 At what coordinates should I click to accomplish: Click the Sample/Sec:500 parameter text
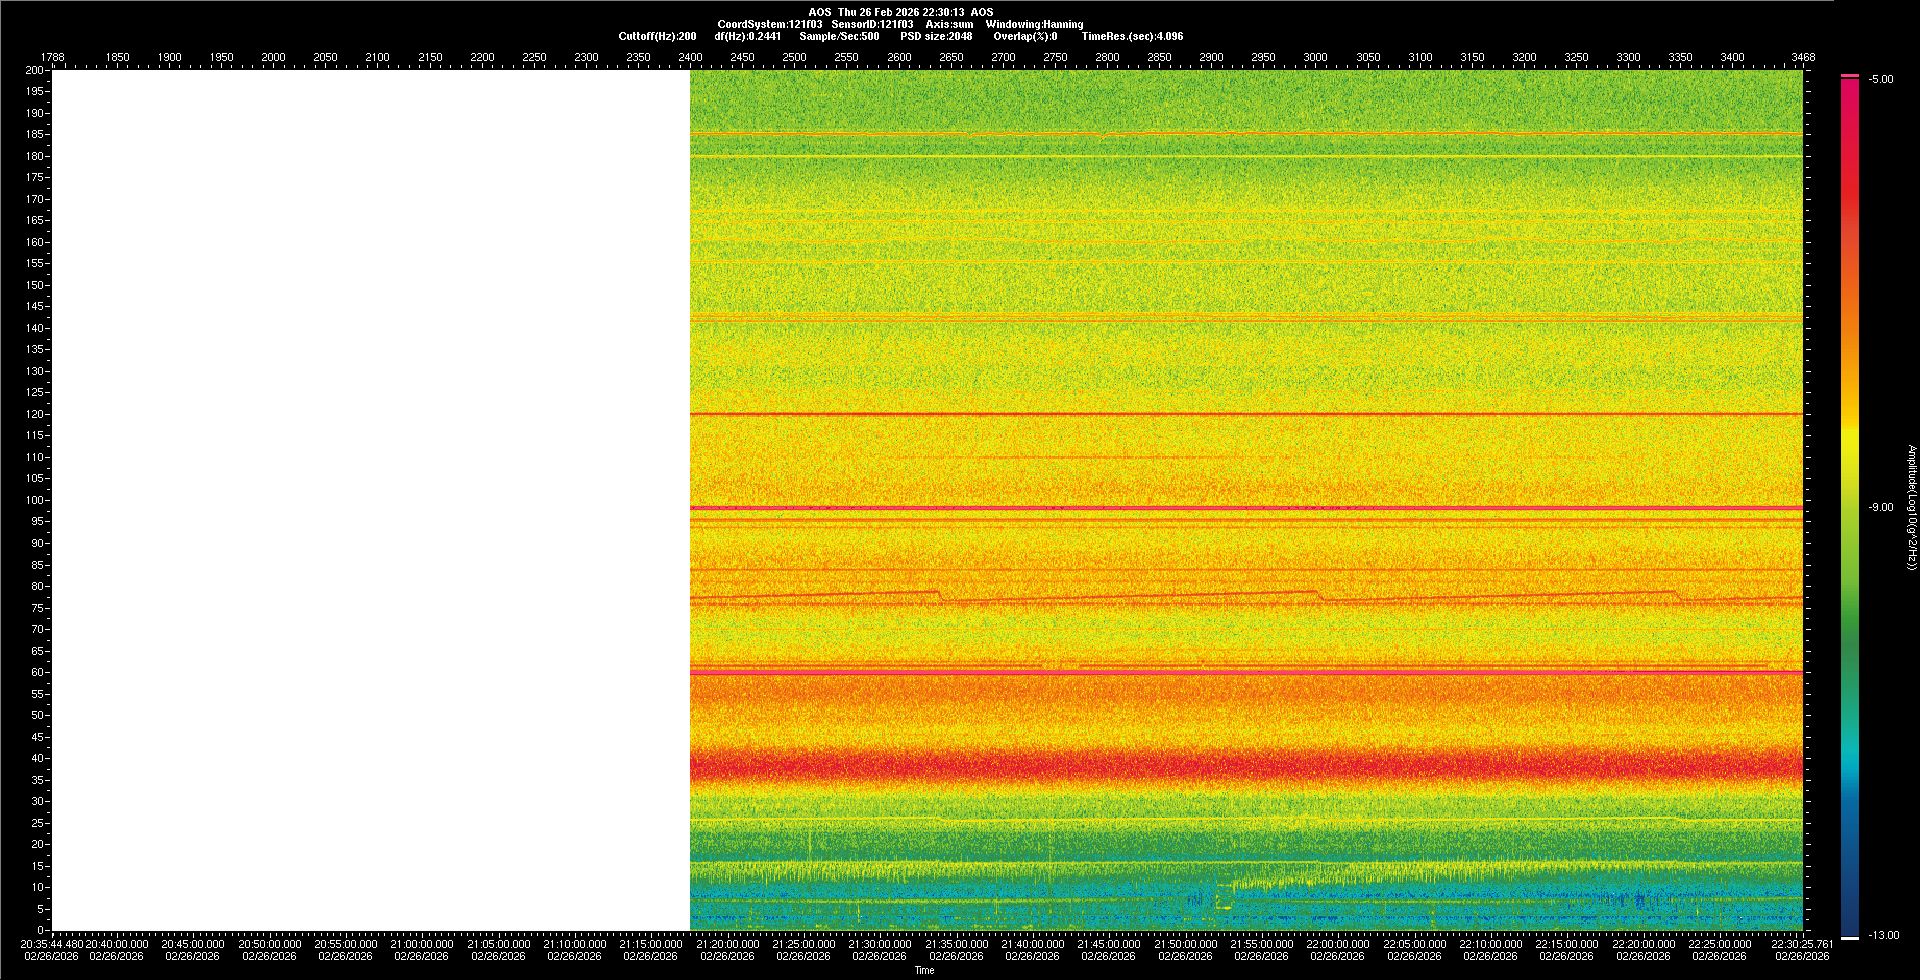[839, 36]
